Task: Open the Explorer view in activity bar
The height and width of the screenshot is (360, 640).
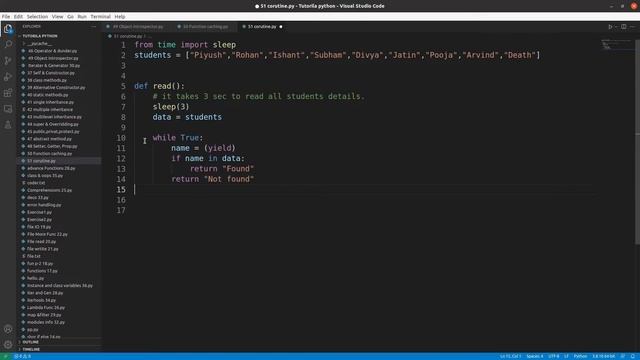Action: tap(8, 29)
